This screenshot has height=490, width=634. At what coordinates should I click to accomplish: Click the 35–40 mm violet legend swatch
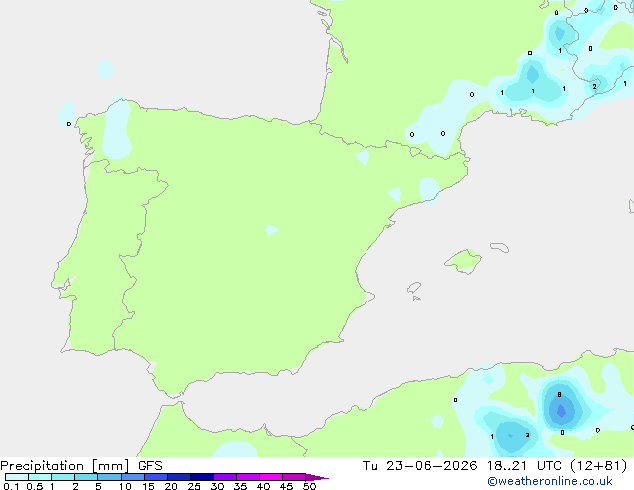coord(248,477)
